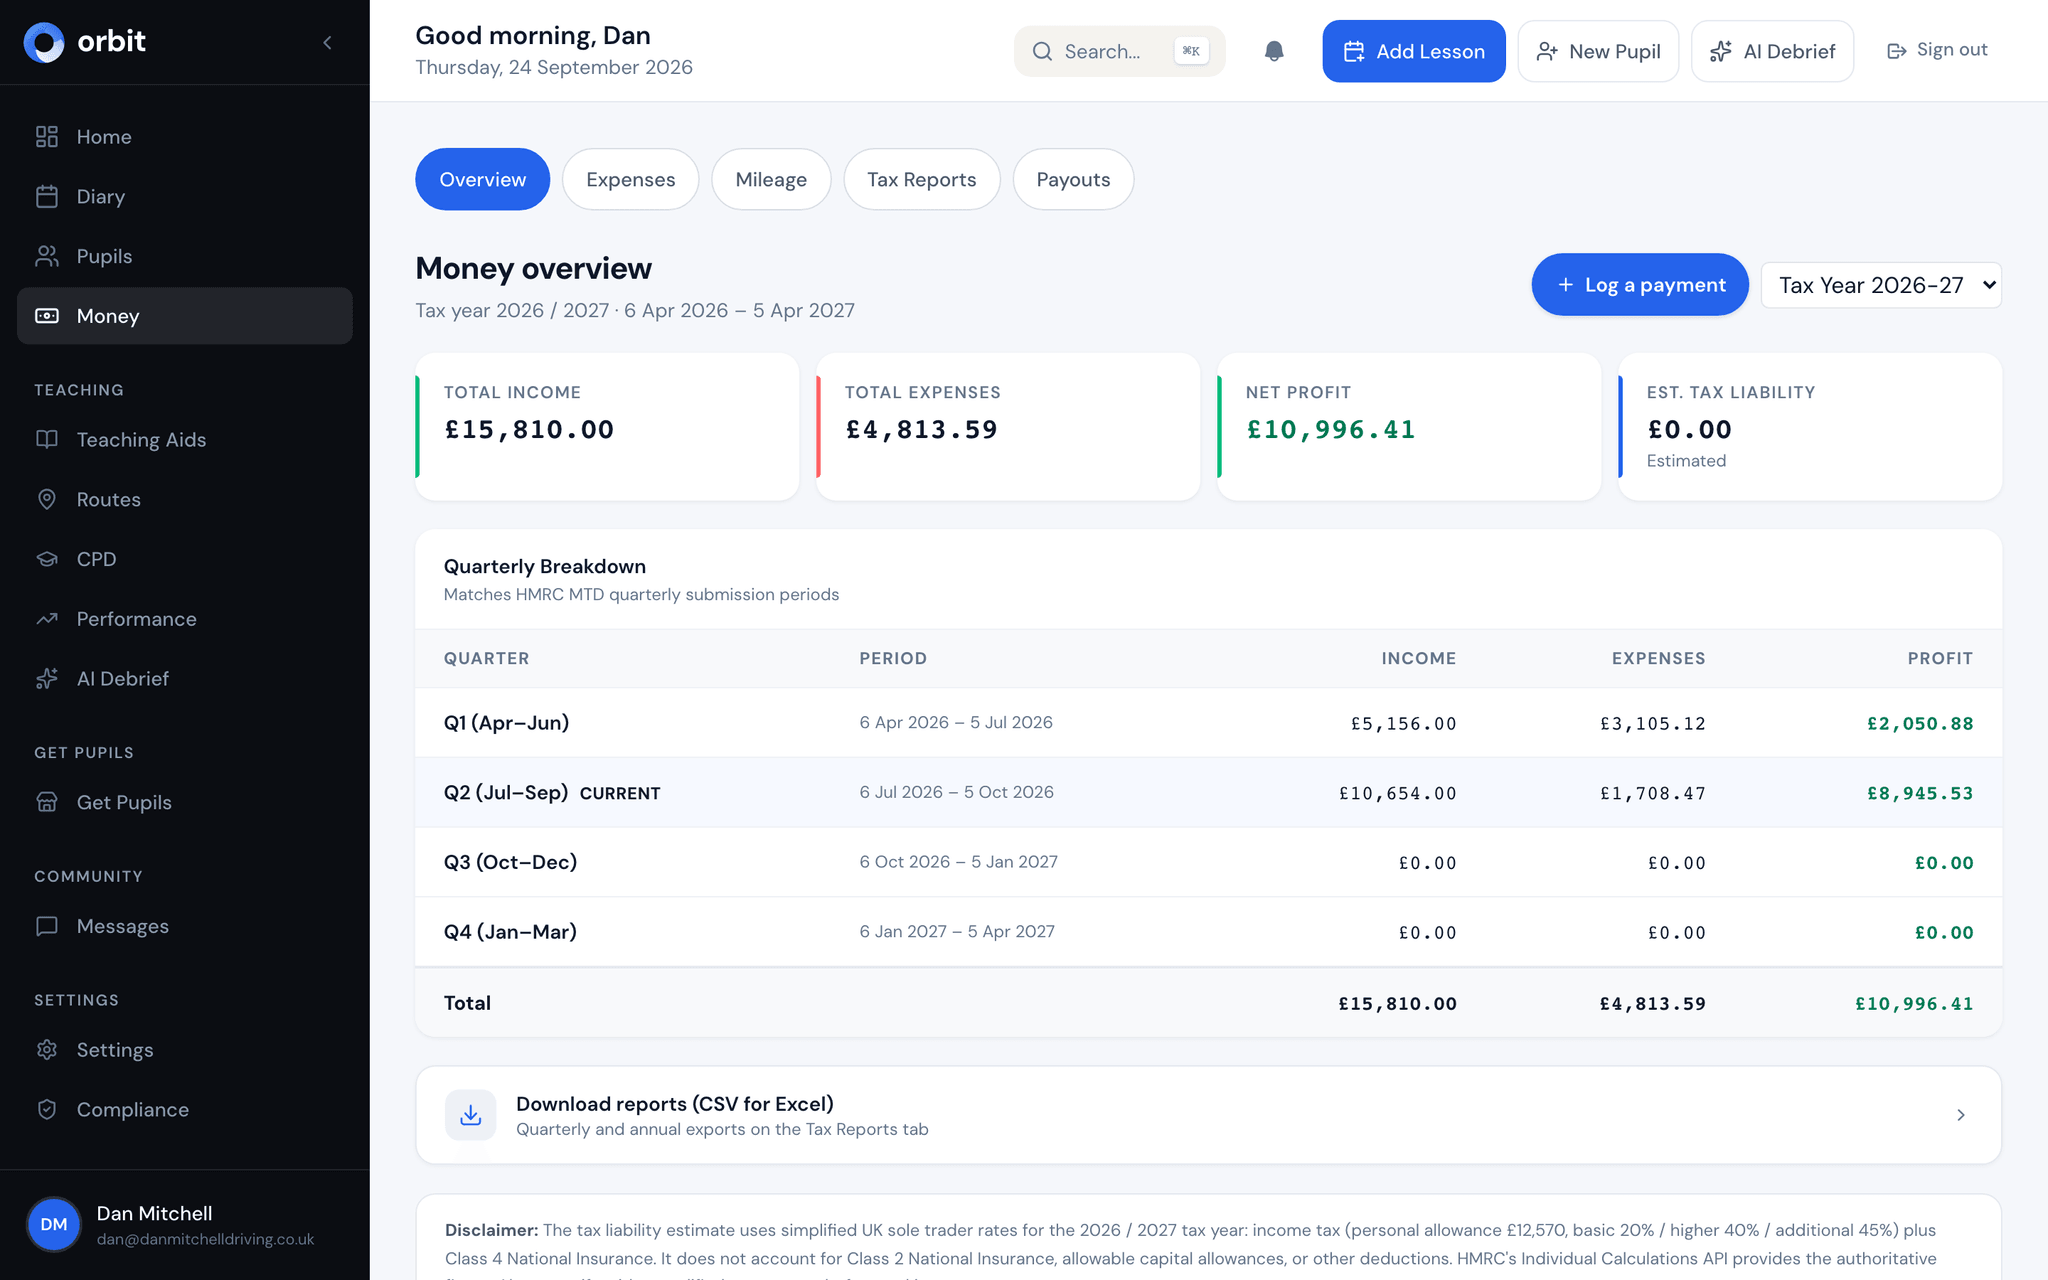
Task: Open CPD in the sidebar
Action: click(185, 559)
